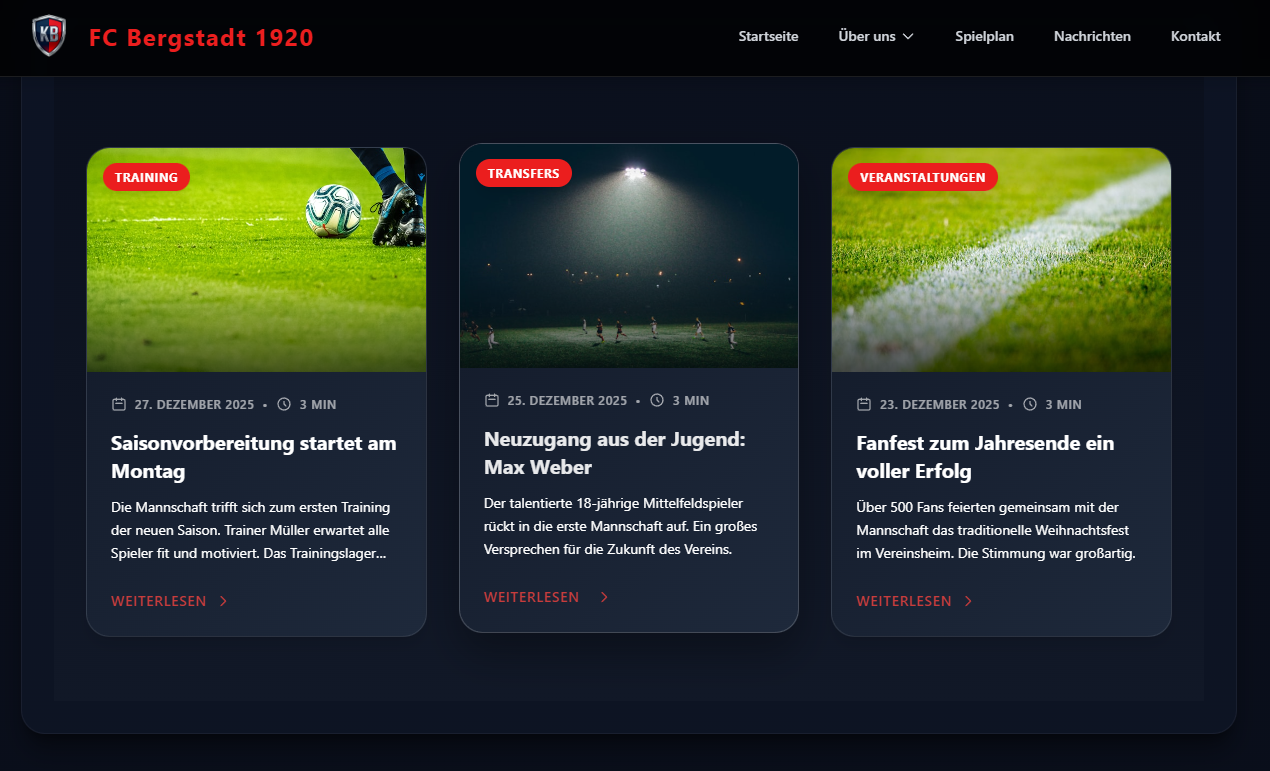Click arrow next to Weiterlesen on Fanfest card

[968, 601]
